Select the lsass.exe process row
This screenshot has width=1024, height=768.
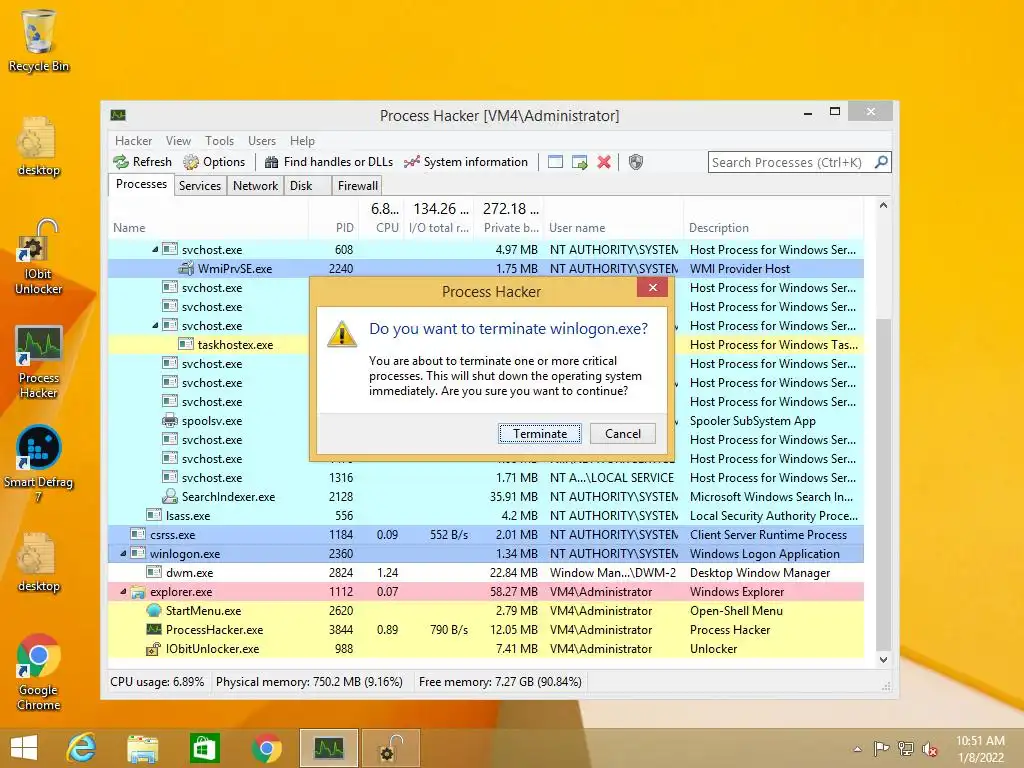click(x=486, y=515)
